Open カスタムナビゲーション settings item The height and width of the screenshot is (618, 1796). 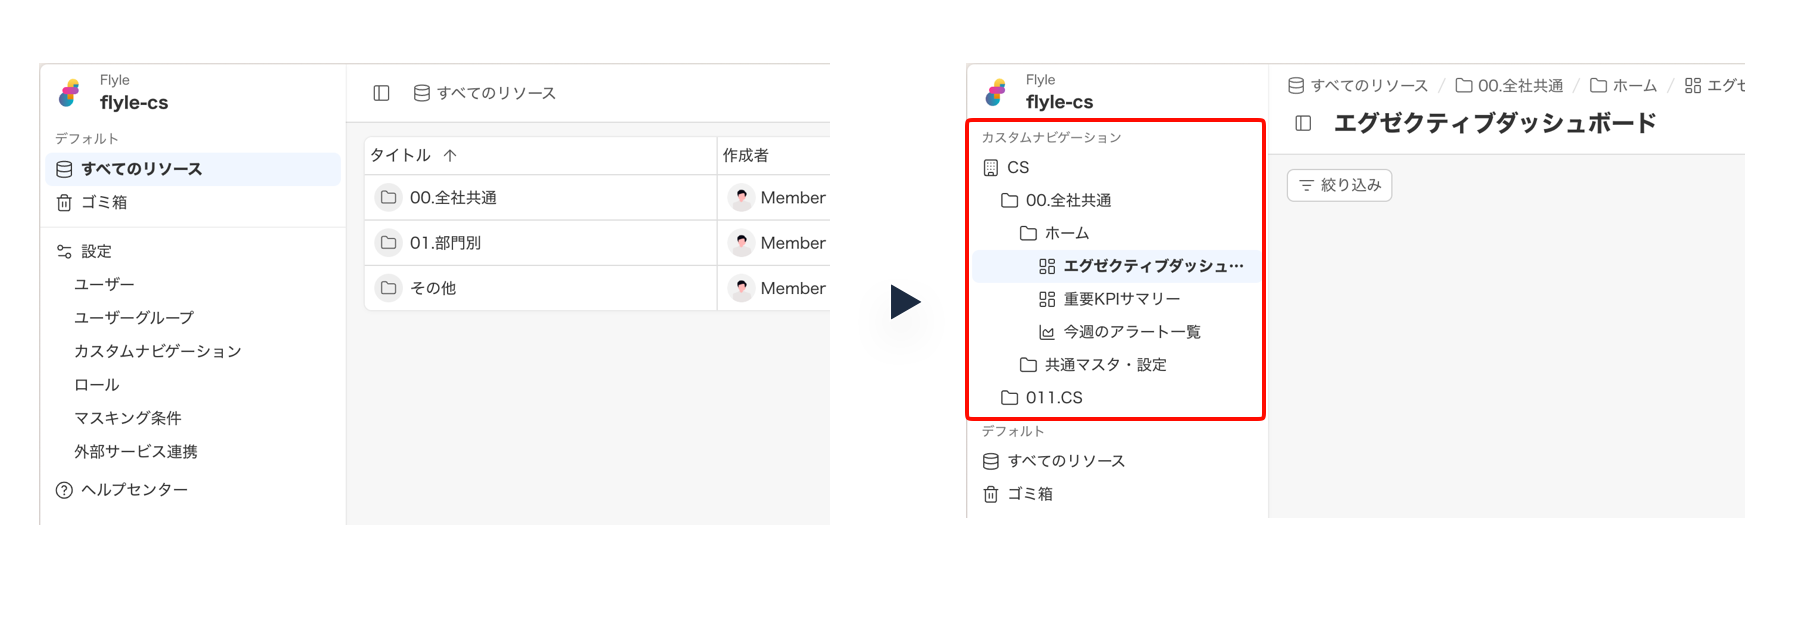157,351
